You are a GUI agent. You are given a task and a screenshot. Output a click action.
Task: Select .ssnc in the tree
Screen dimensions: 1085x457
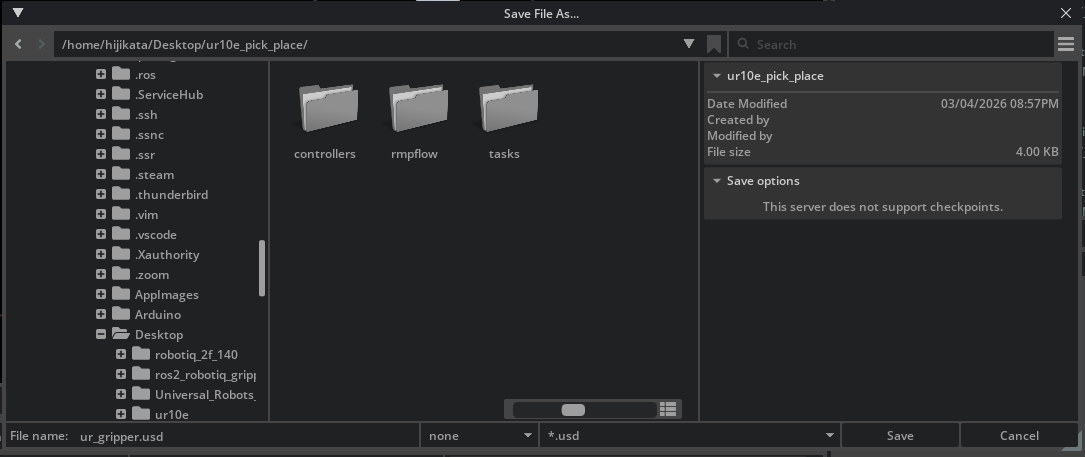pyautogui.click(x=149, y=134)
